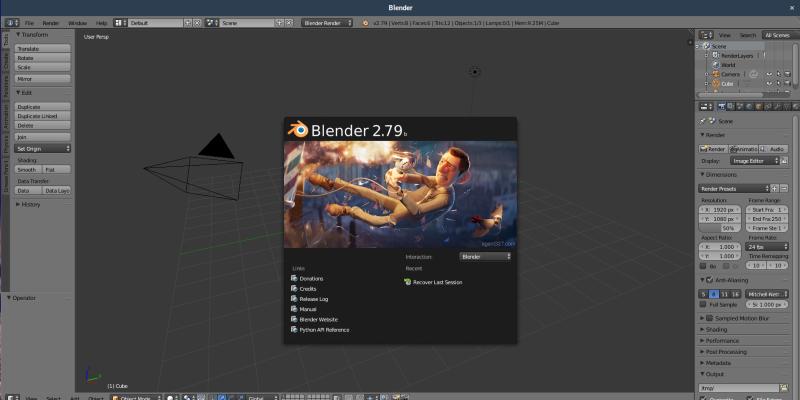Click the info editor type icon
Screen dimensions: 800x400
9,22
